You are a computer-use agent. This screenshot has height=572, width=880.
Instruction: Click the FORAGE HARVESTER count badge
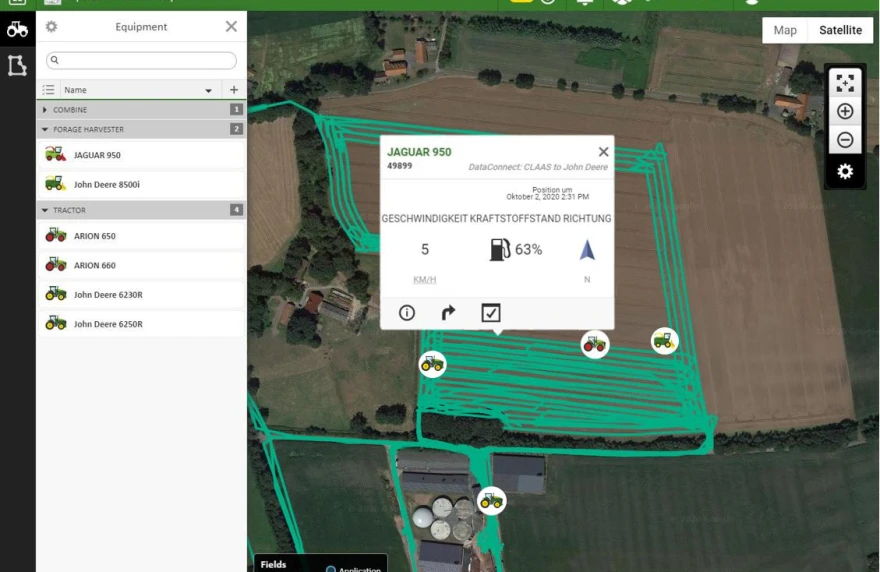[236, 130]
